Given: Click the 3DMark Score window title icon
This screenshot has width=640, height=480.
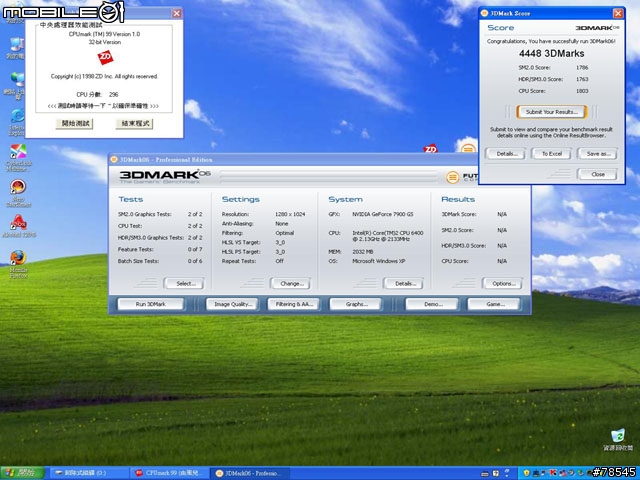Looking at the screenshot, I should [x=484, y=13].
